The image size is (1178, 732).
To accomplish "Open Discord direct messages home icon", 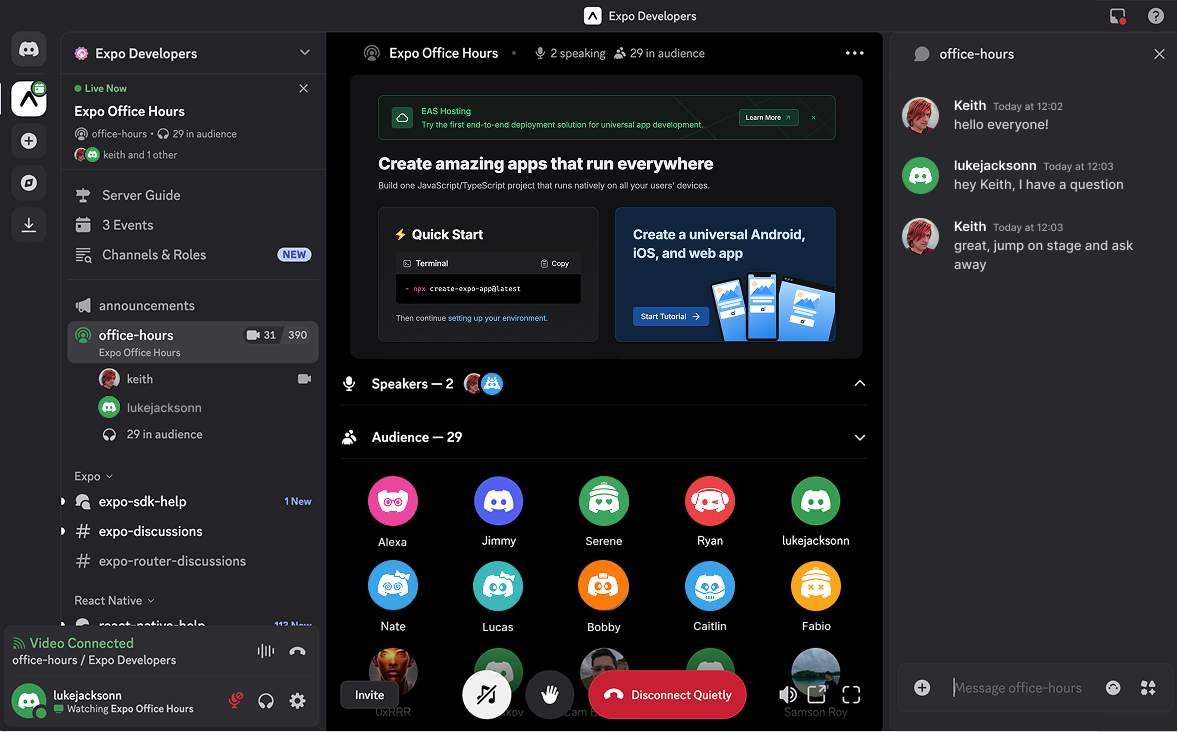I will [x=29, y=50].
